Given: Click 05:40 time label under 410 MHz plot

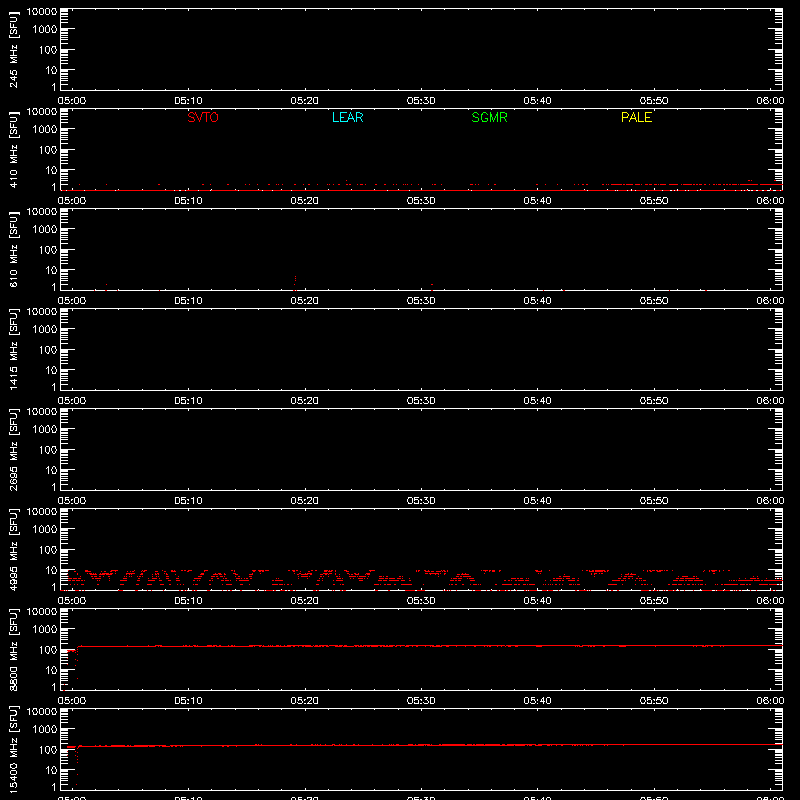Looking at the screenshot, I should tap(537, 201).
